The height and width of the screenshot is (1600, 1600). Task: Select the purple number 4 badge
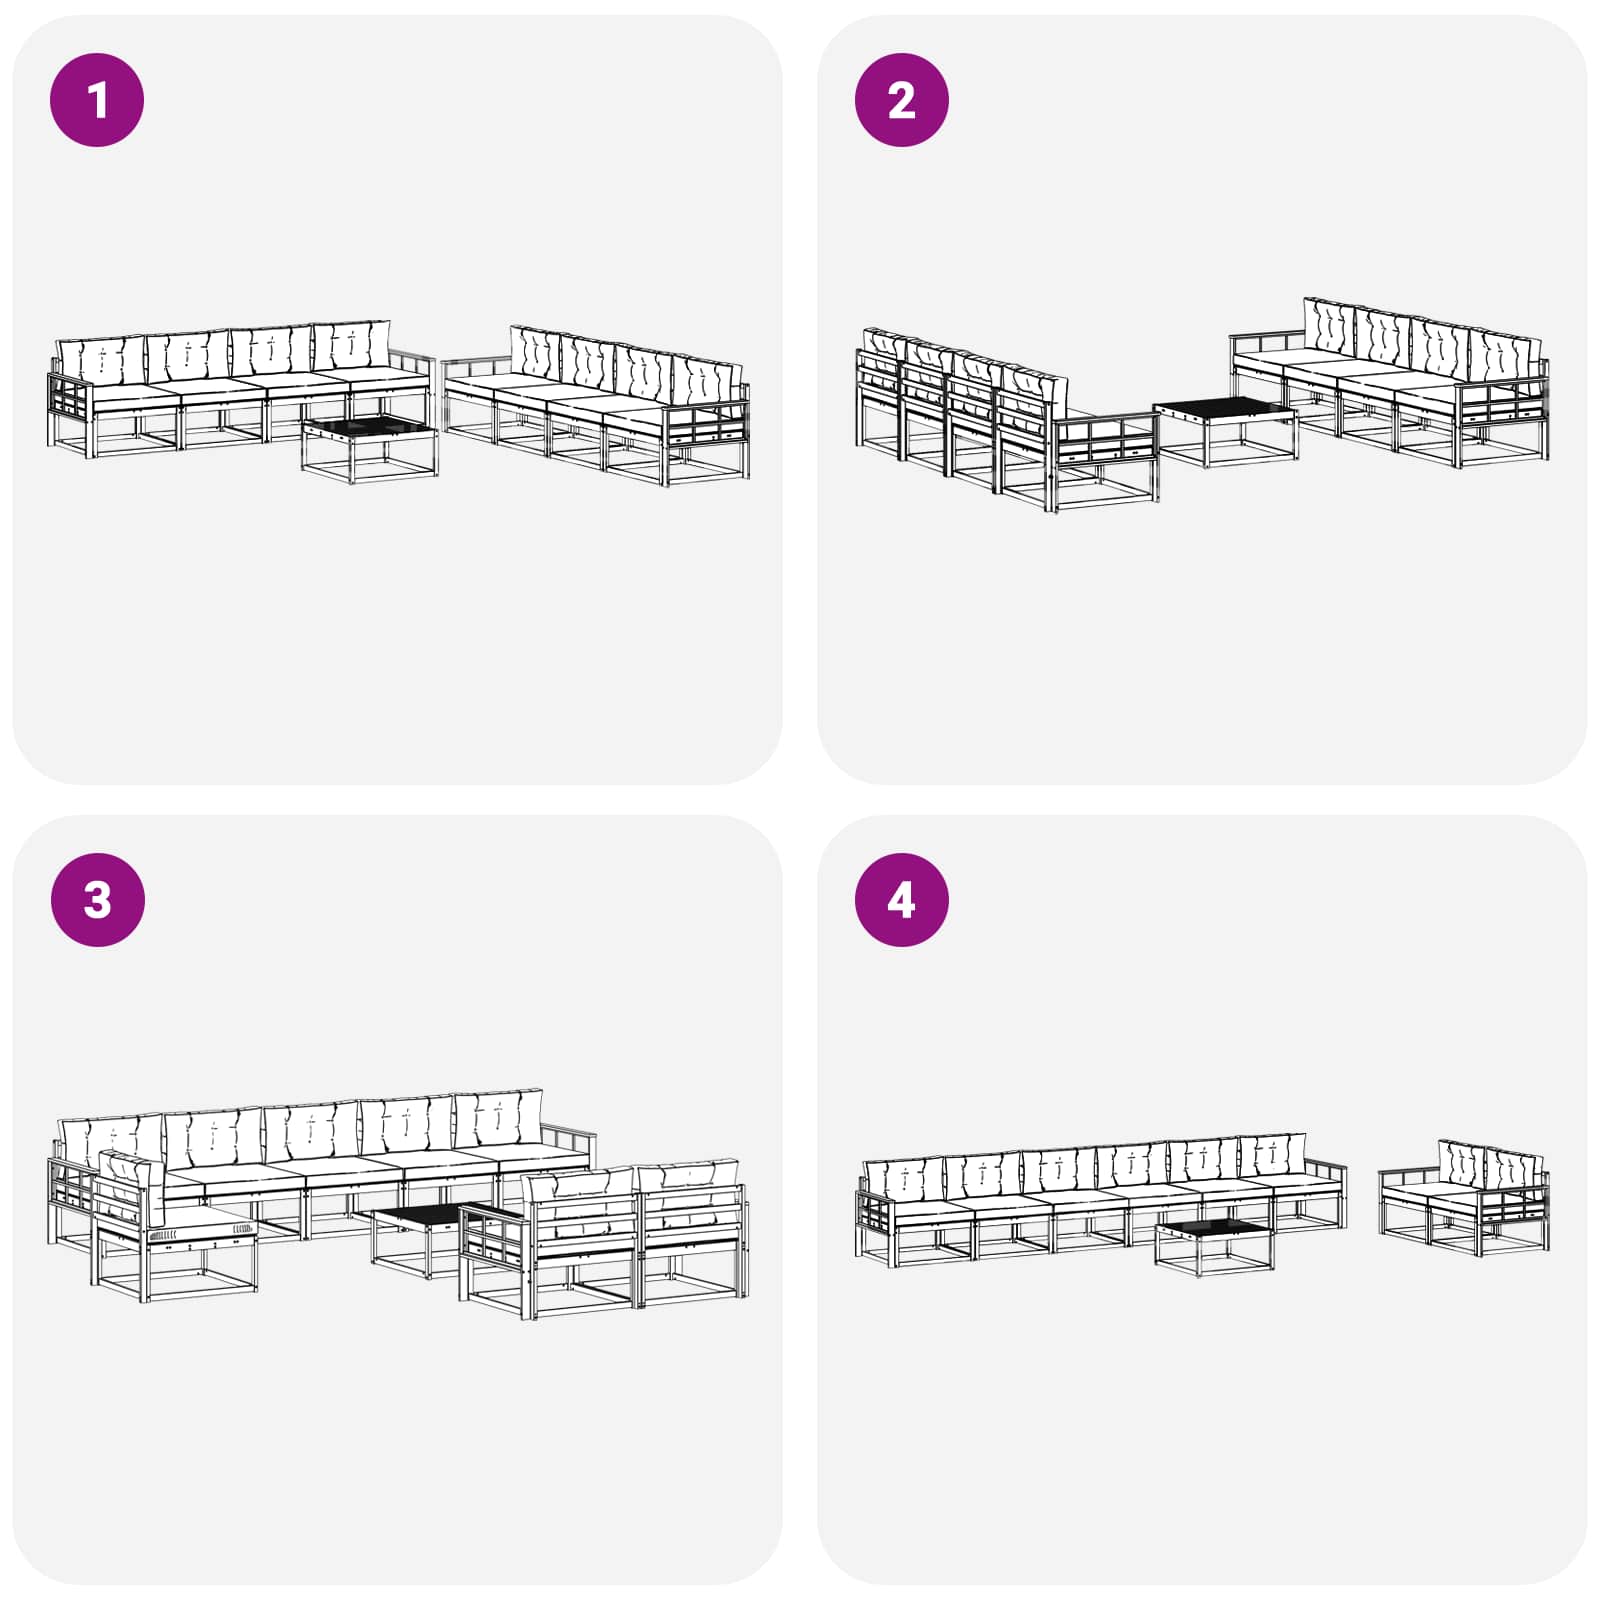coord(901,900)
